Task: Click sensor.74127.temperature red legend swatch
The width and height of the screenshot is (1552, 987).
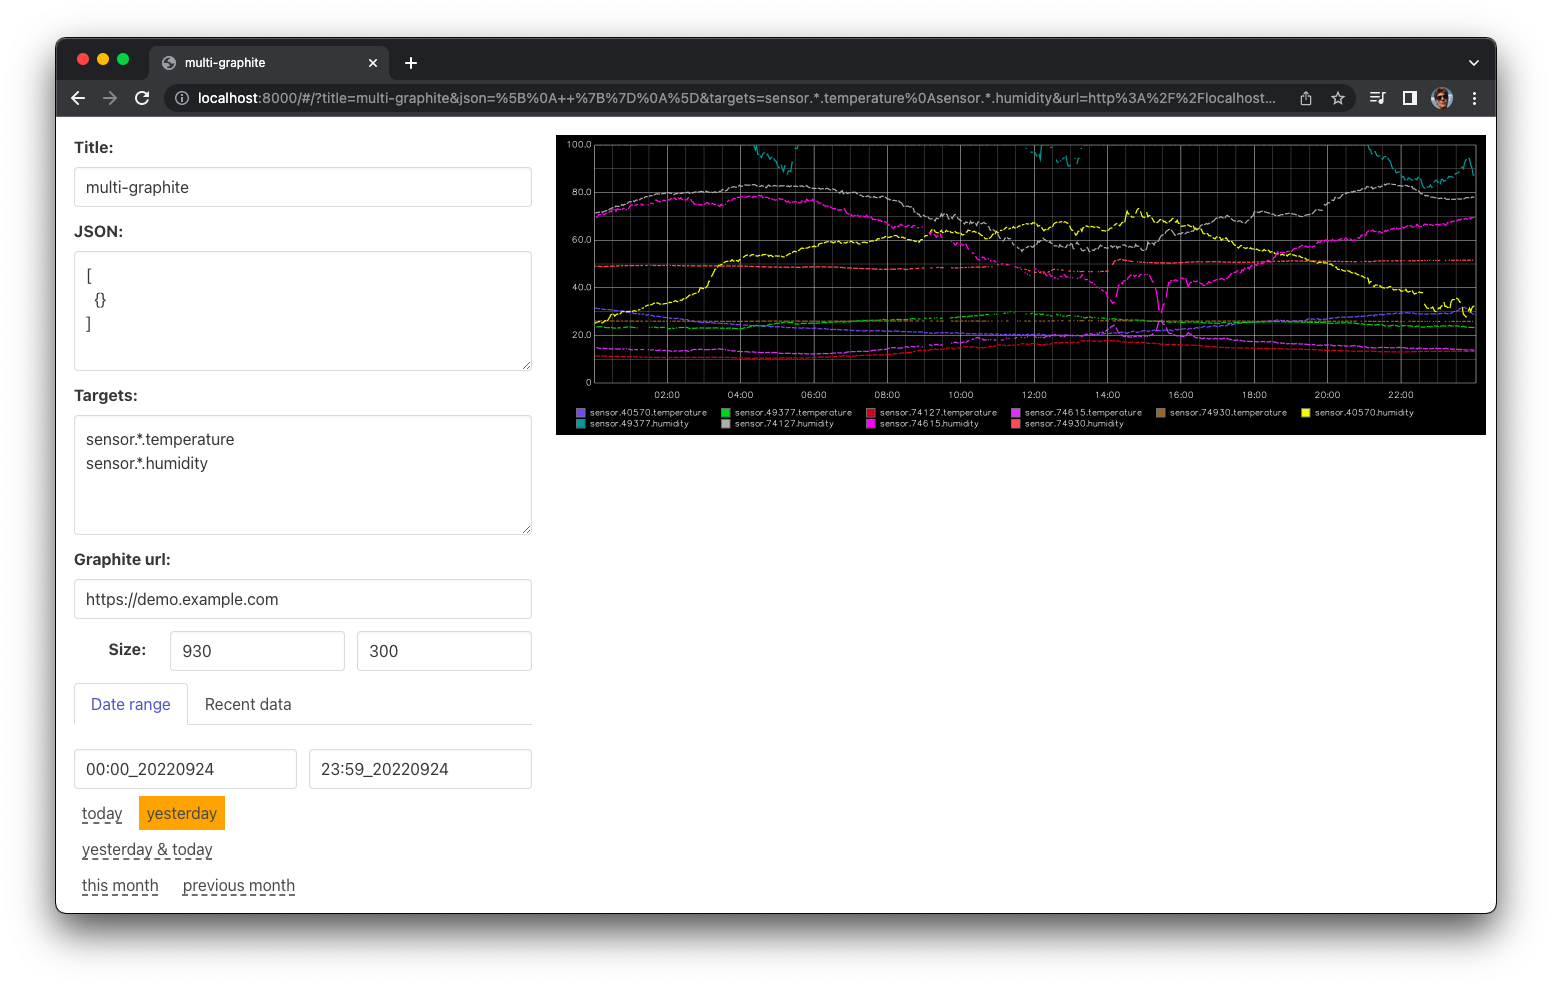Action: [x=871, y=413]
